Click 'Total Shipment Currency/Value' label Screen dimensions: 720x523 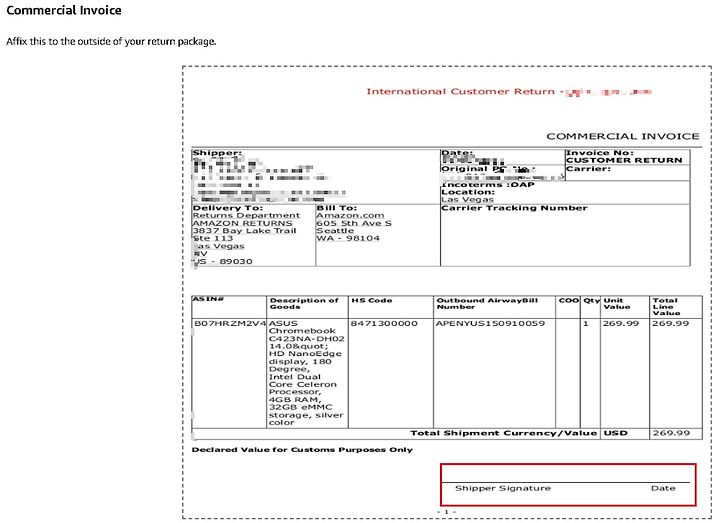(504, 433)
